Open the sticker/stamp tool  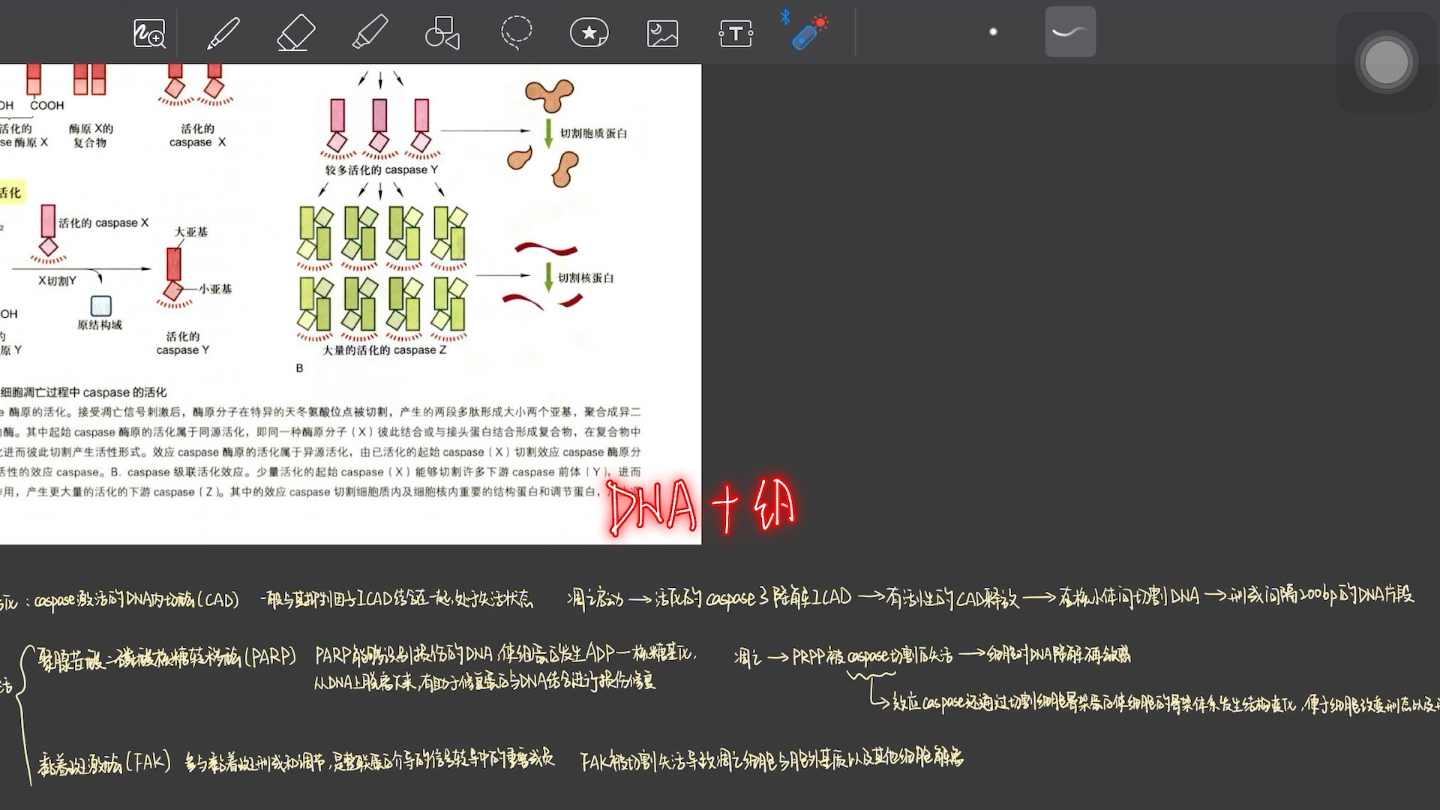588,31
